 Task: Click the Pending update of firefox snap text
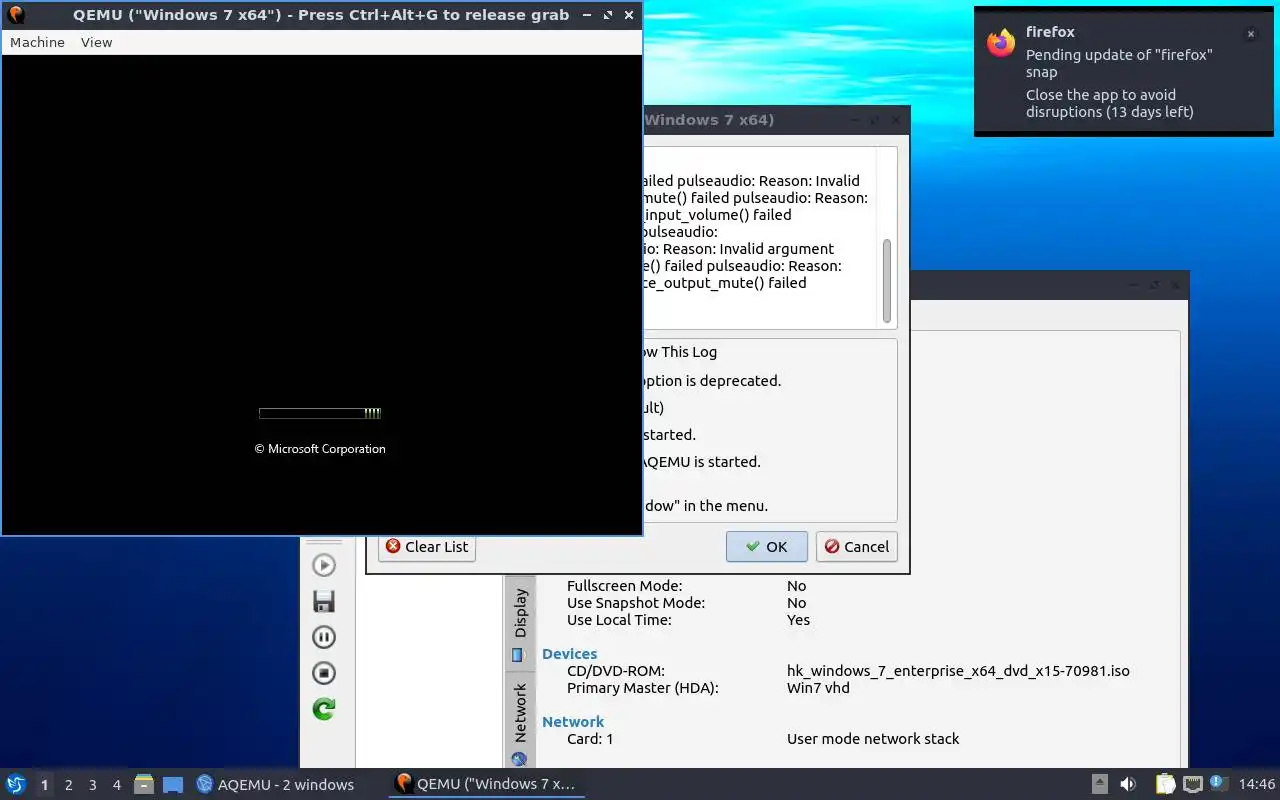[x=1119, y=63]
